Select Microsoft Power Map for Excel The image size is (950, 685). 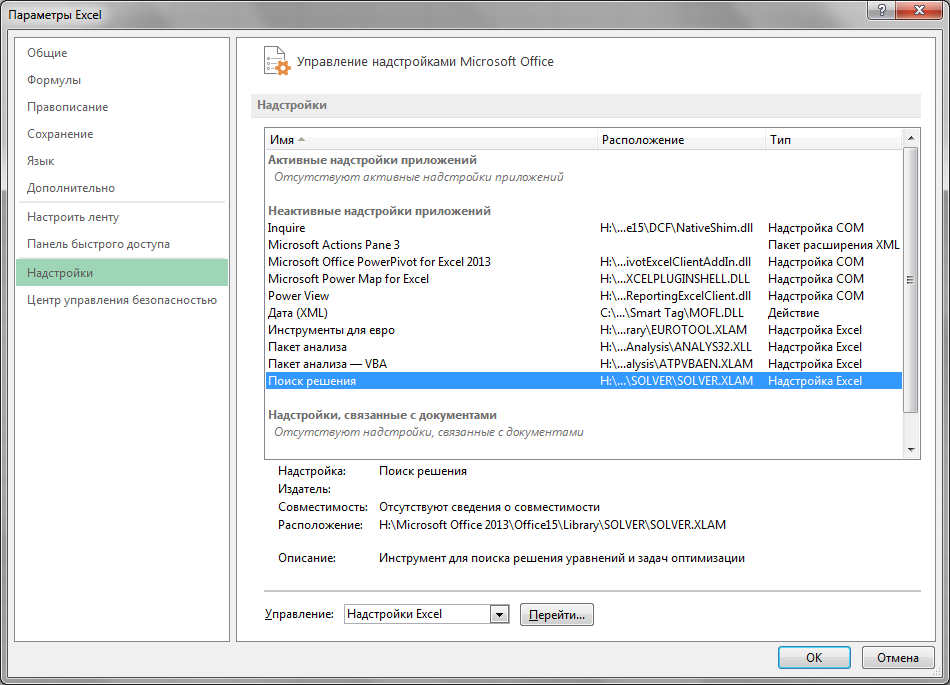[583, 279]
